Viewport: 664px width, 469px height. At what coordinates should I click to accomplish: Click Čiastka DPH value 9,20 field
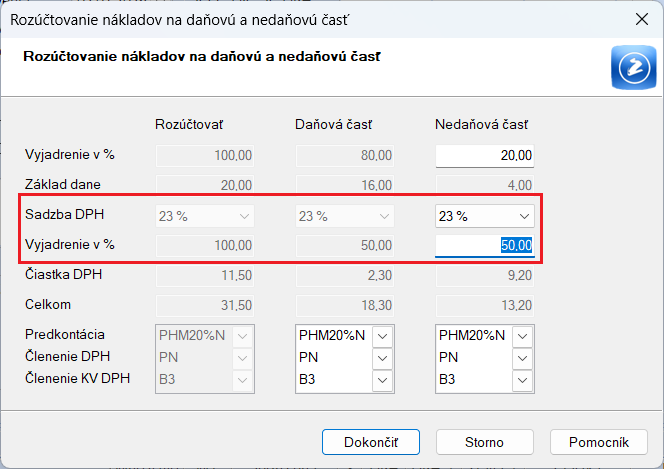click(485, 274)
